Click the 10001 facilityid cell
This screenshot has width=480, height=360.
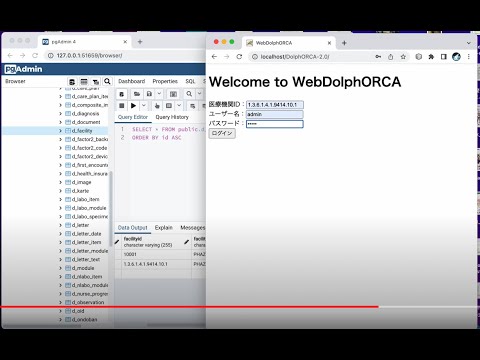(x=156, y=254)
